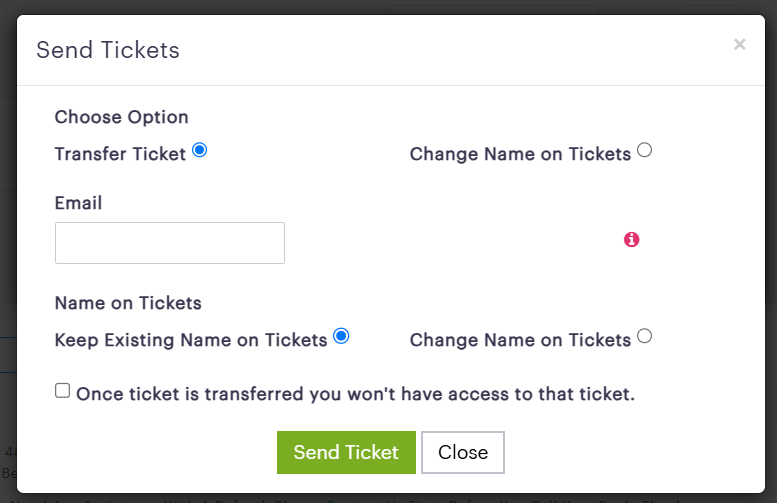Focus the Email input field
Image resolution: width=777 pixels, height=503 pixels.
(170, 243)
